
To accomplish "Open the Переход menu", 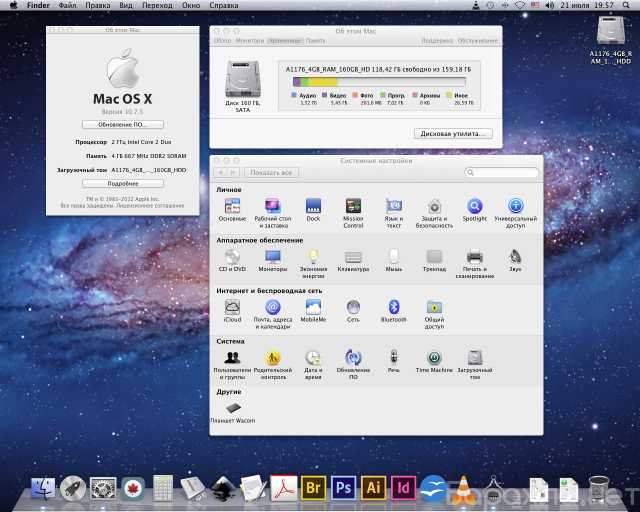I will coord(157,5).
